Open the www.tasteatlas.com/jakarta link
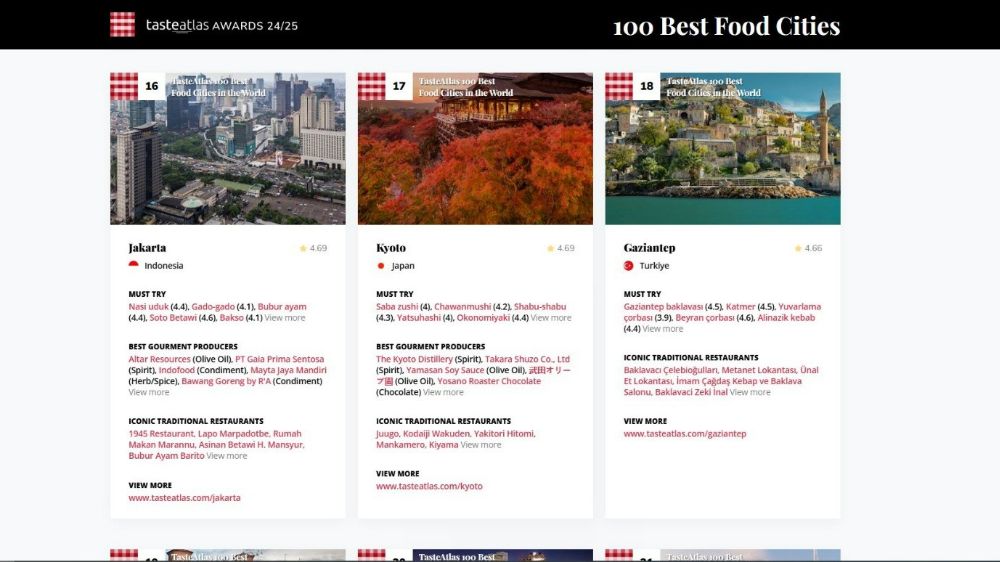Viewport: 1000px width, 562px height. (184, 497)
